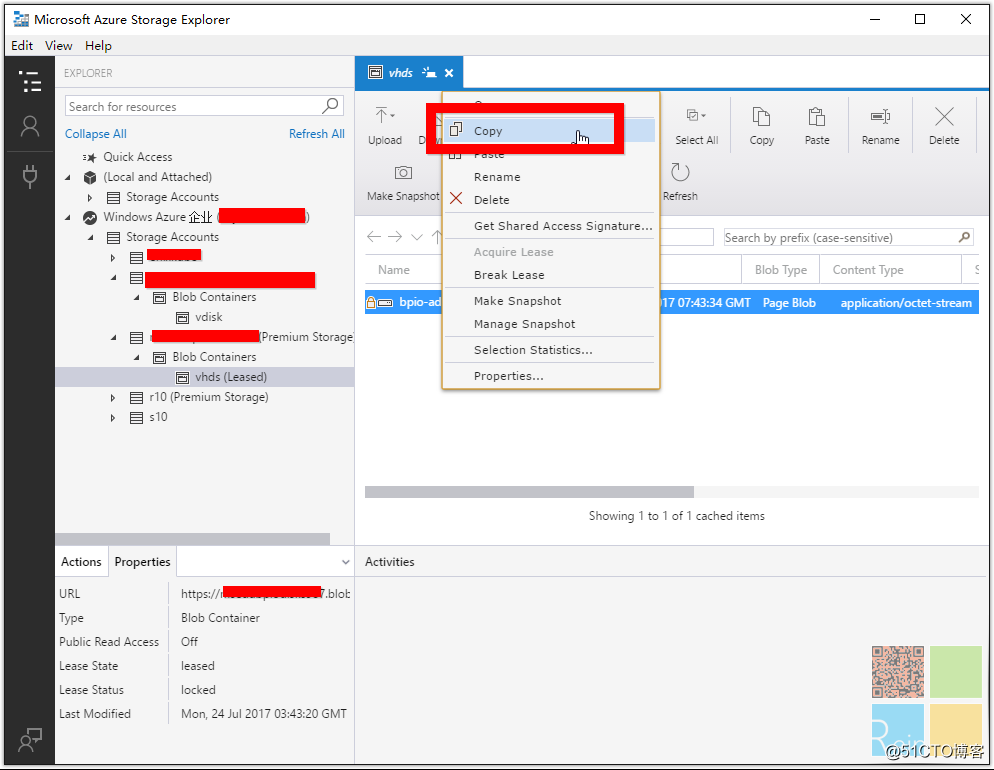Screen dimensions: 994x770
Task: Click the Make Snapshot camera toolbar button
Action: point(403,183)
